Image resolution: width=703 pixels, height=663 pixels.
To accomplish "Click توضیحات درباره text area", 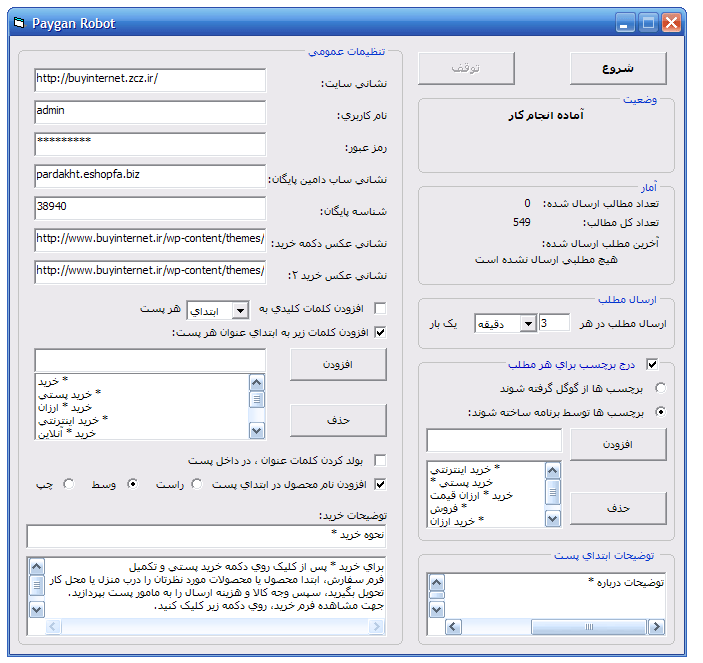I will pyautogui.click(x=555, y=595).
